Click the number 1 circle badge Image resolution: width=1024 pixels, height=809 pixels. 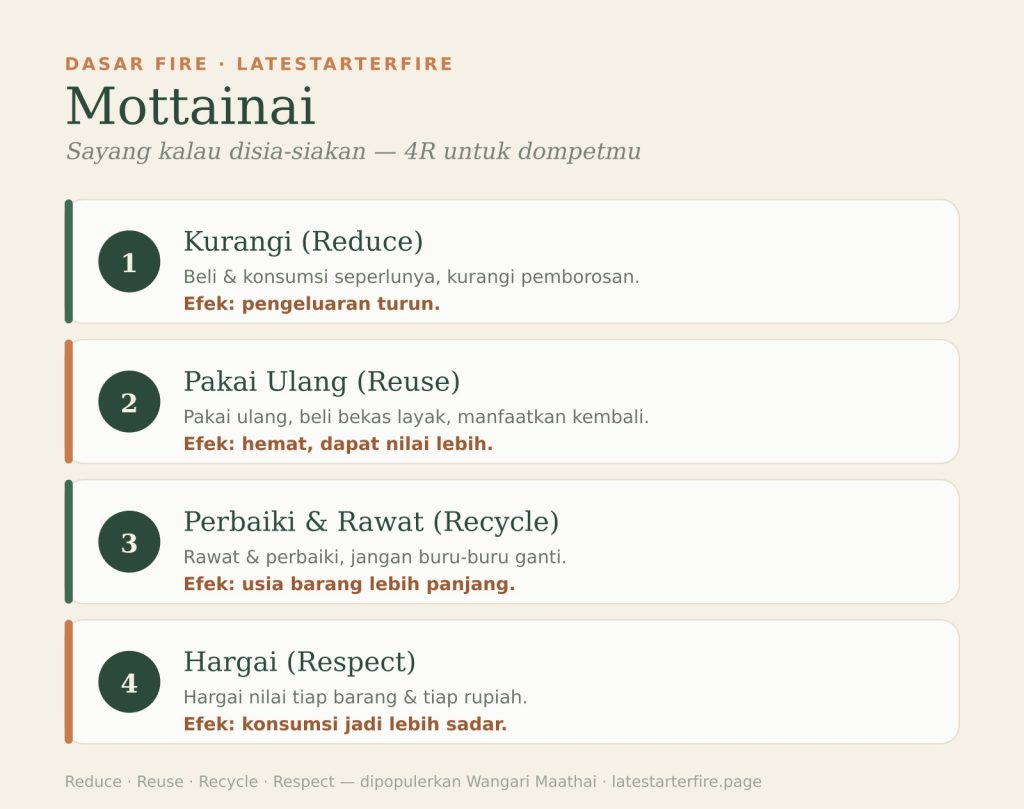click(129, 261)
